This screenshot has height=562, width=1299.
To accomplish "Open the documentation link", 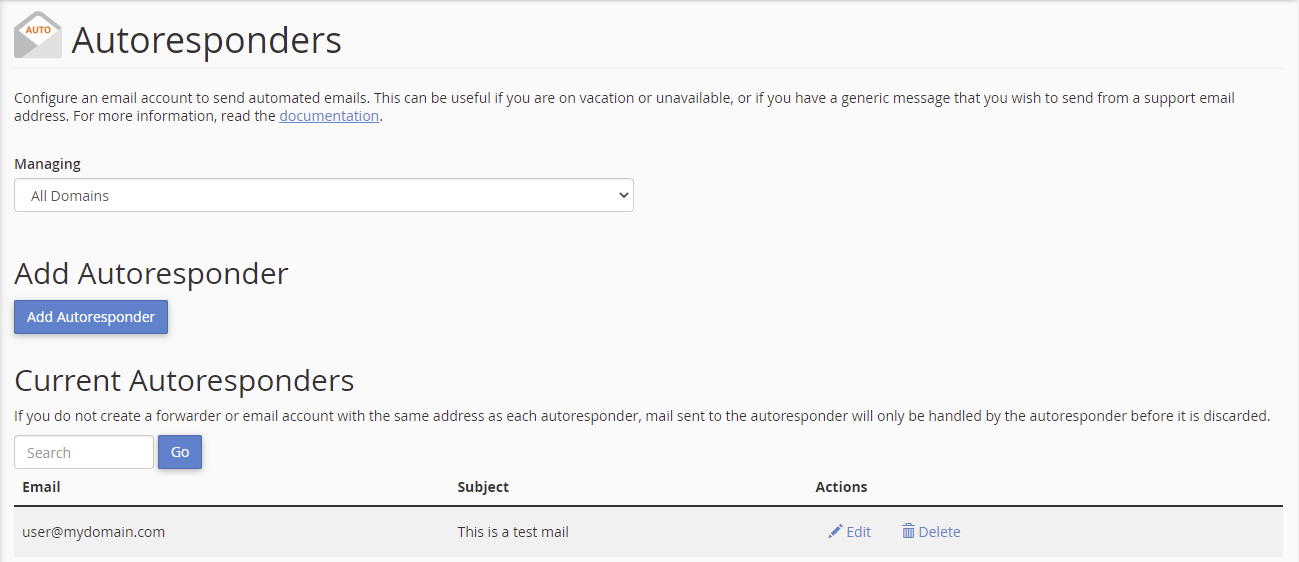I will coord(329,116).
